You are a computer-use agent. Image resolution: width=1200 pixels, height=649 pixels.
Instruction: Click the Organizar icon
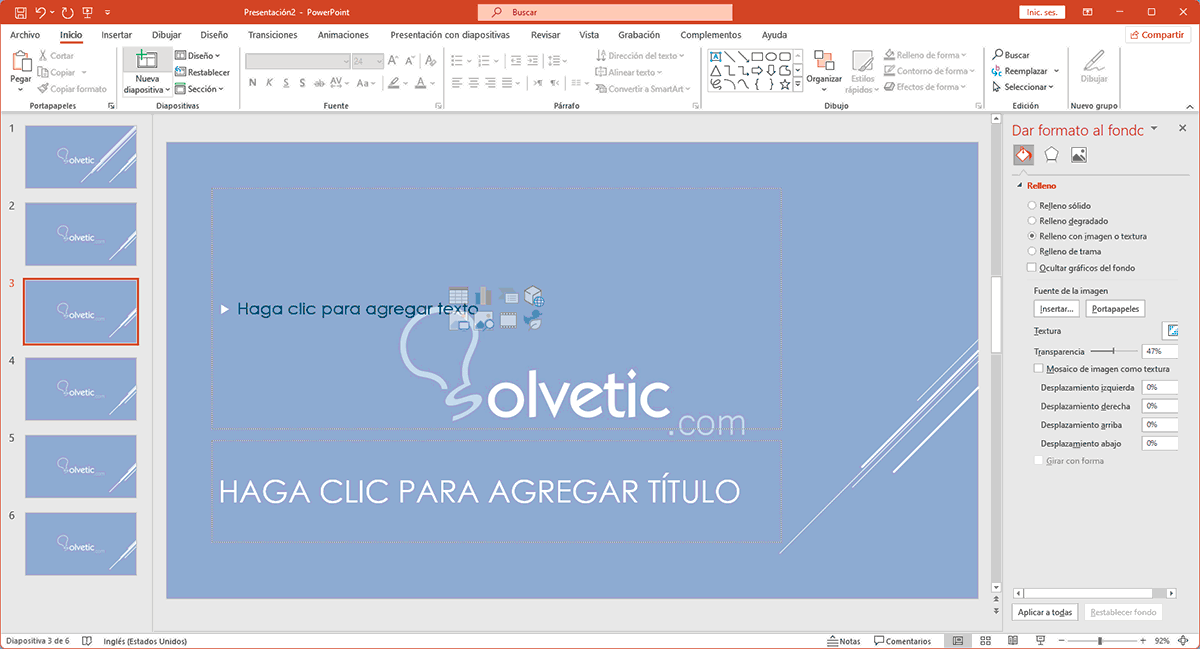coord(824,61)
